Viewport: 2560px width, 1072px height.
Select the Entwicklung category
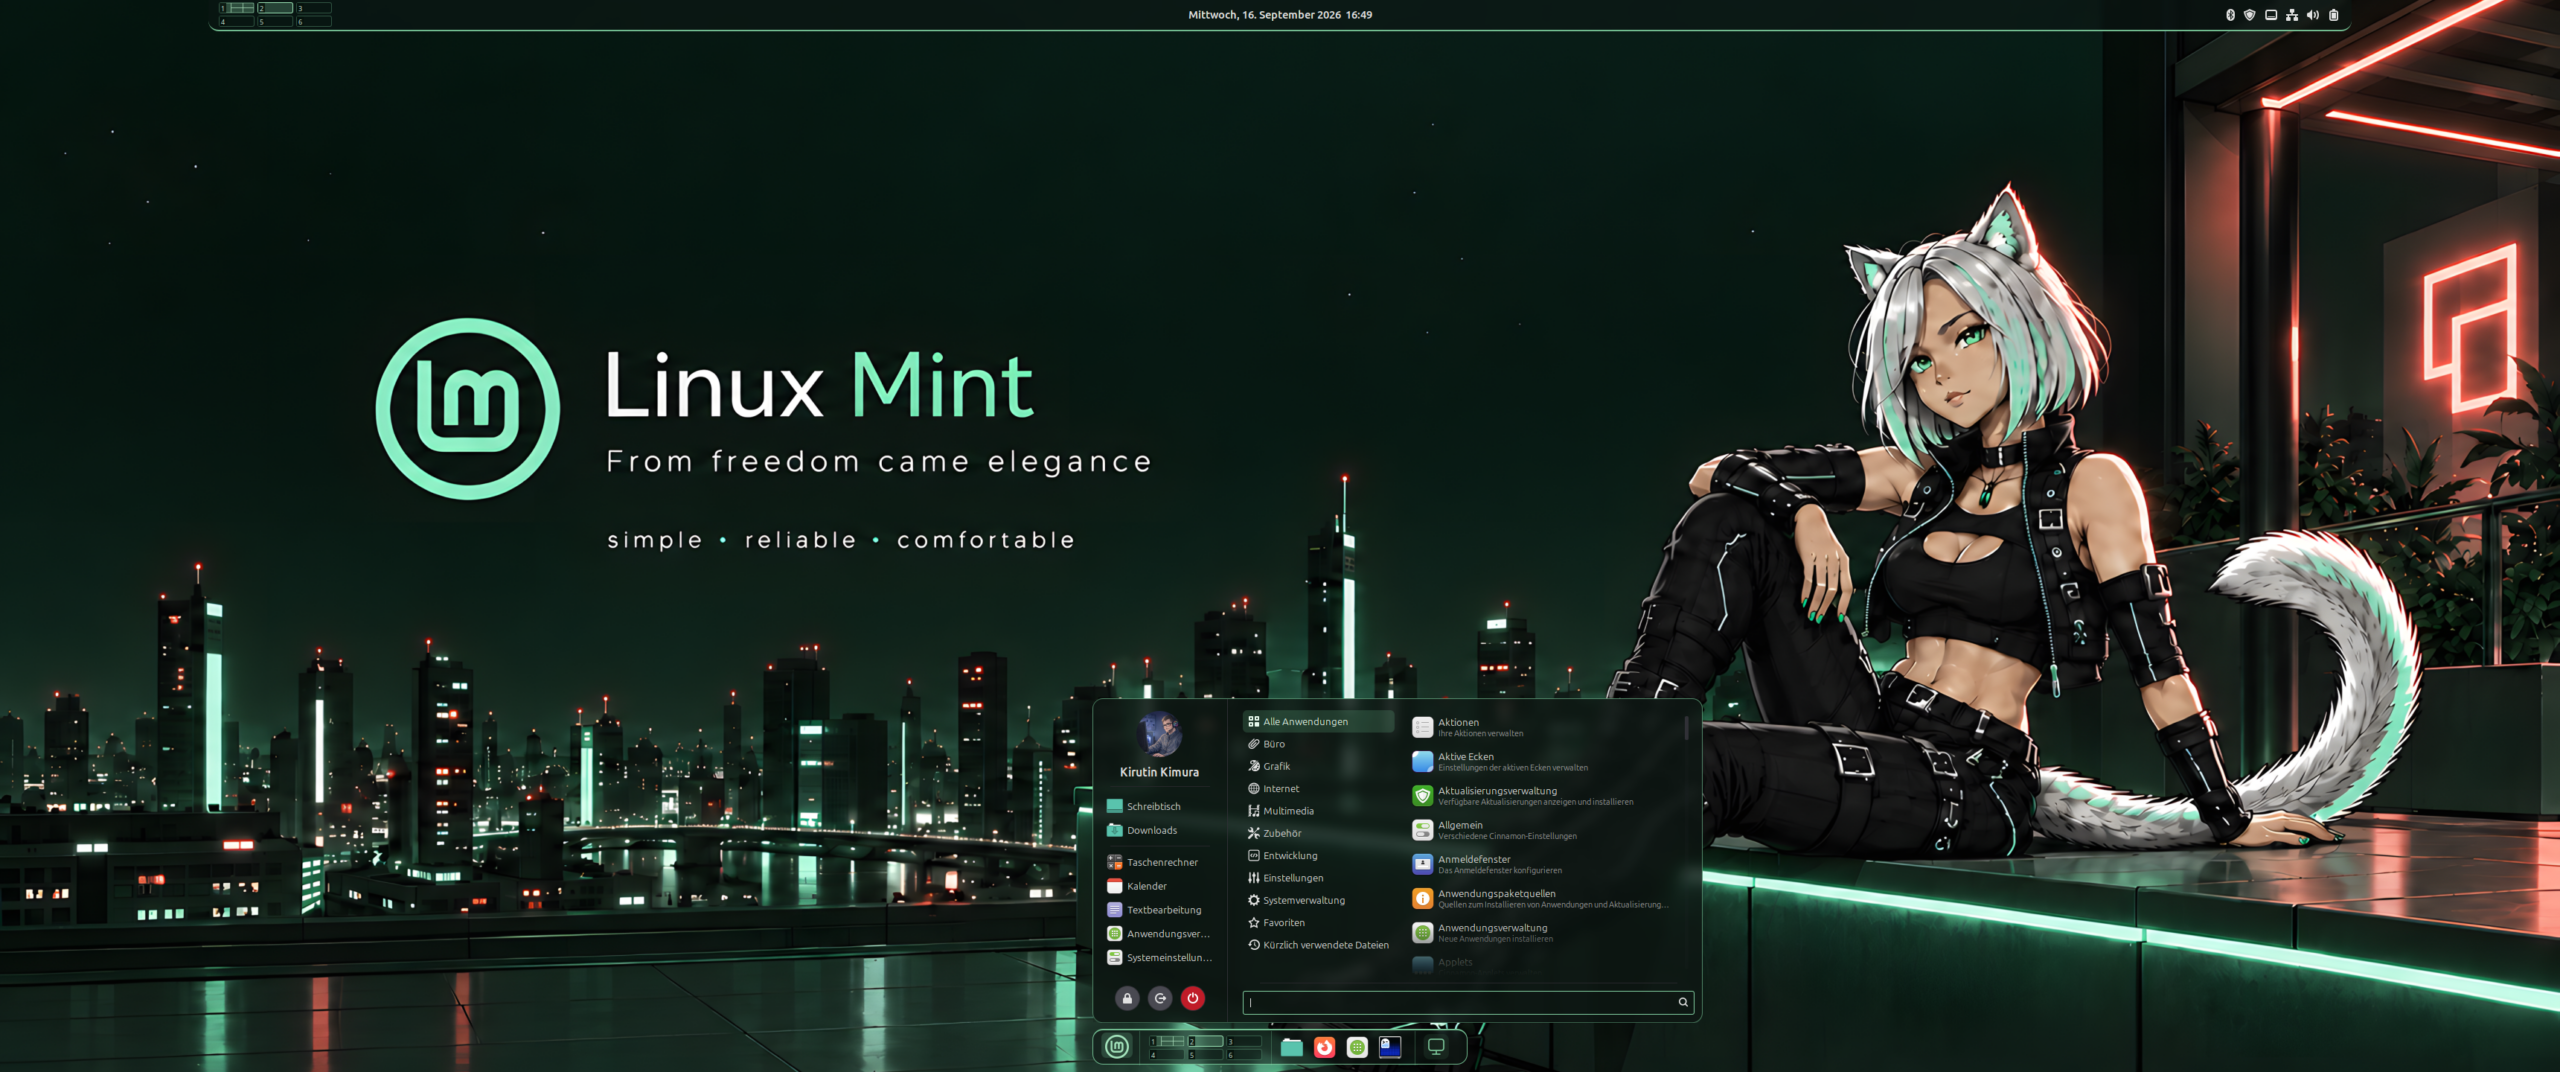[1318, 855]
